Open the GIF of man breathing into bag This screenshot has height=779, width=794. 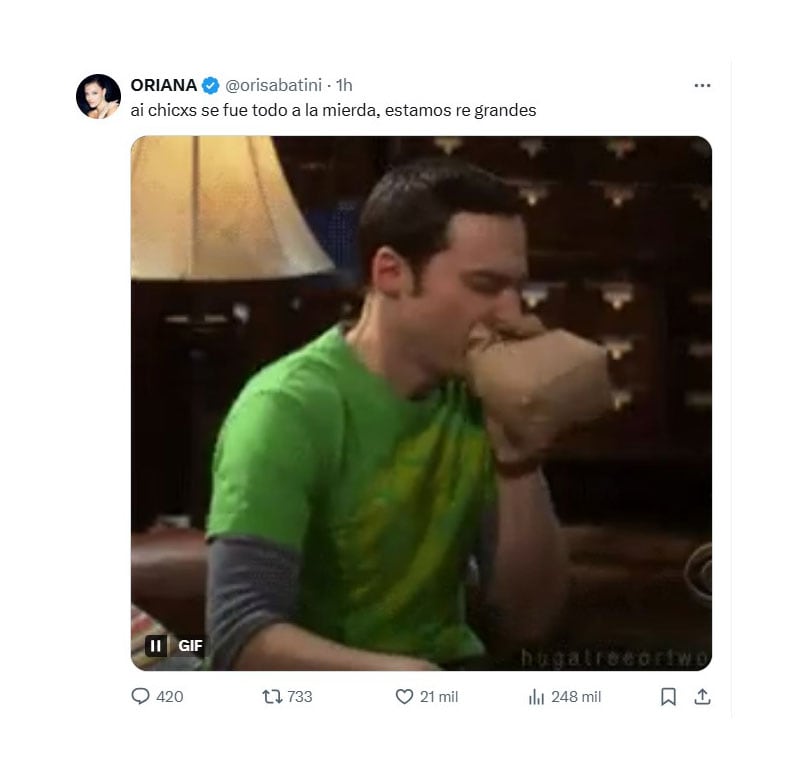pos(420,400)
